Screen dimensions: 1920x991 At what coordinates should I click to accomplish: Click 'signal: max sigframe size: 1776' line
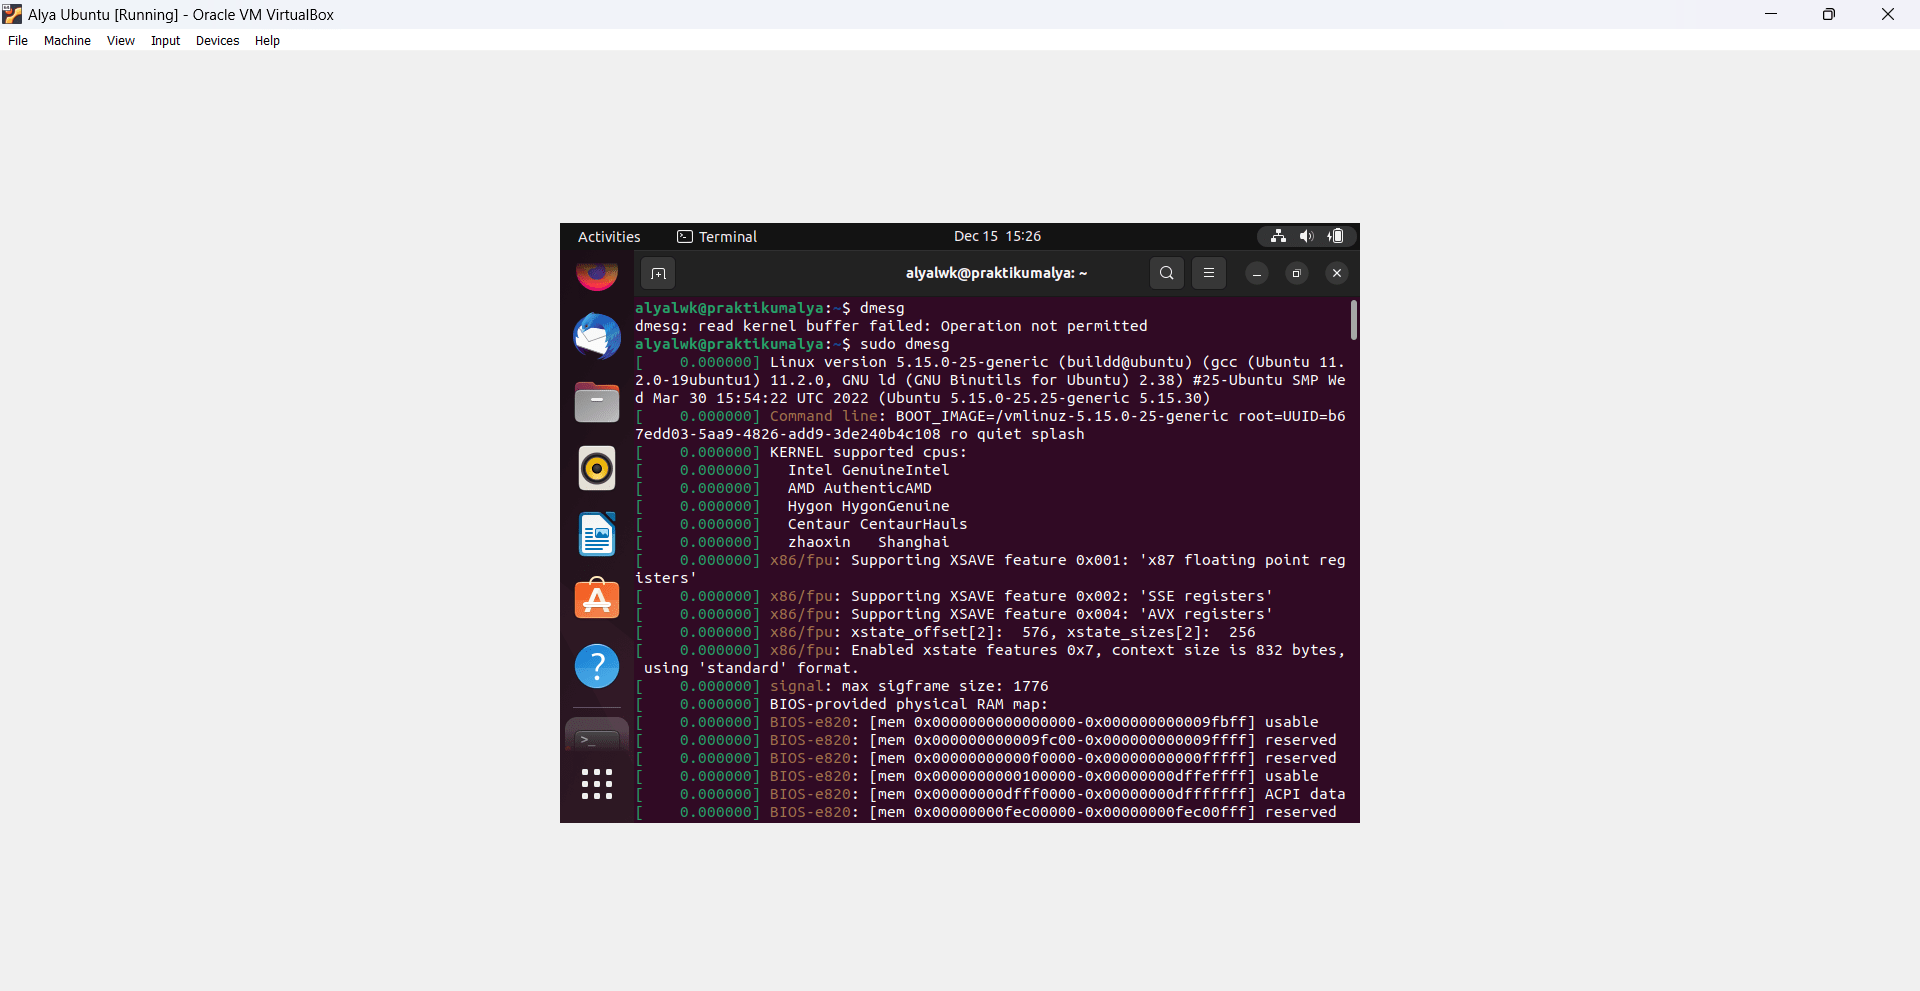tap(842, 686)
